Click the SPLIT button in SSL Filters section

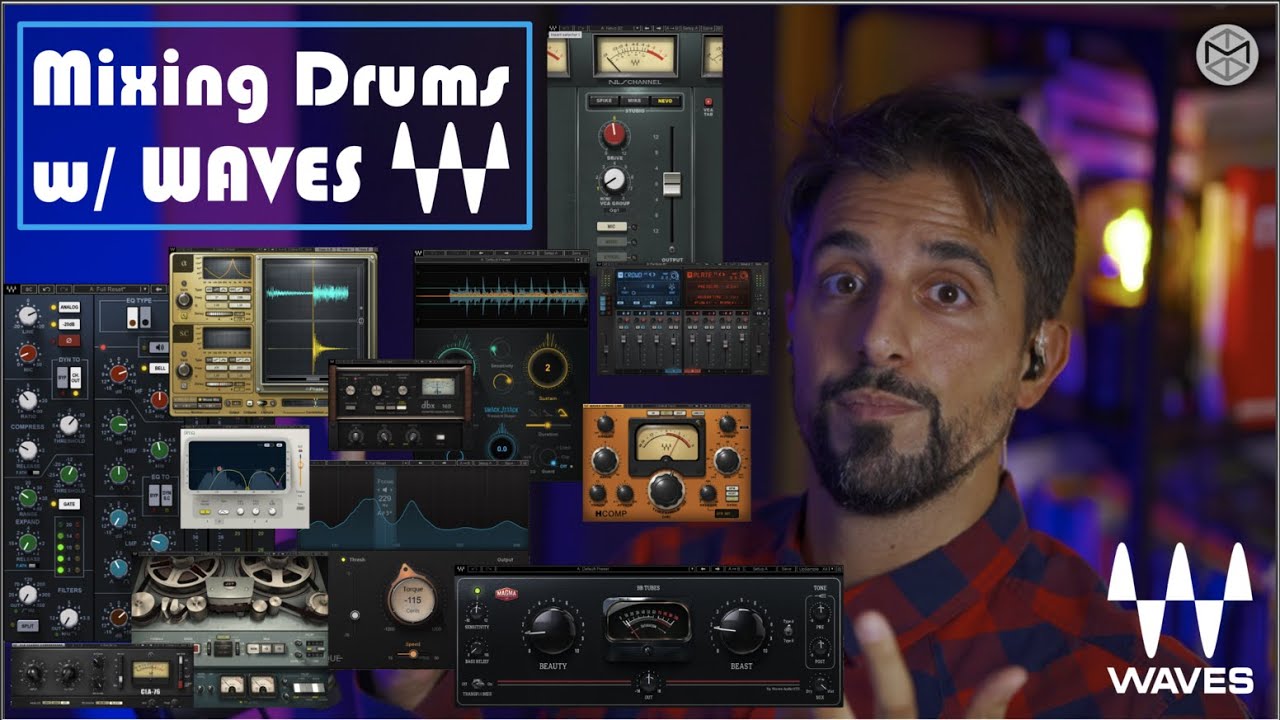click(27, 624)
